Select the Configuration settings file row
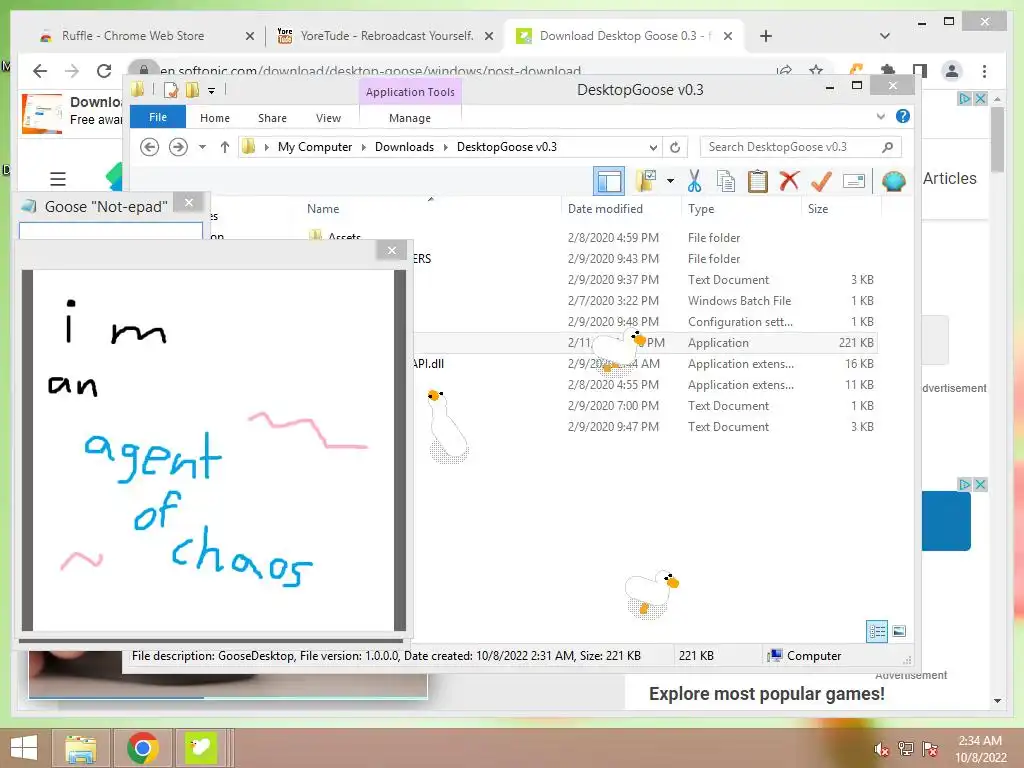This screenshot has height=768, width=1024. [643, 322]
